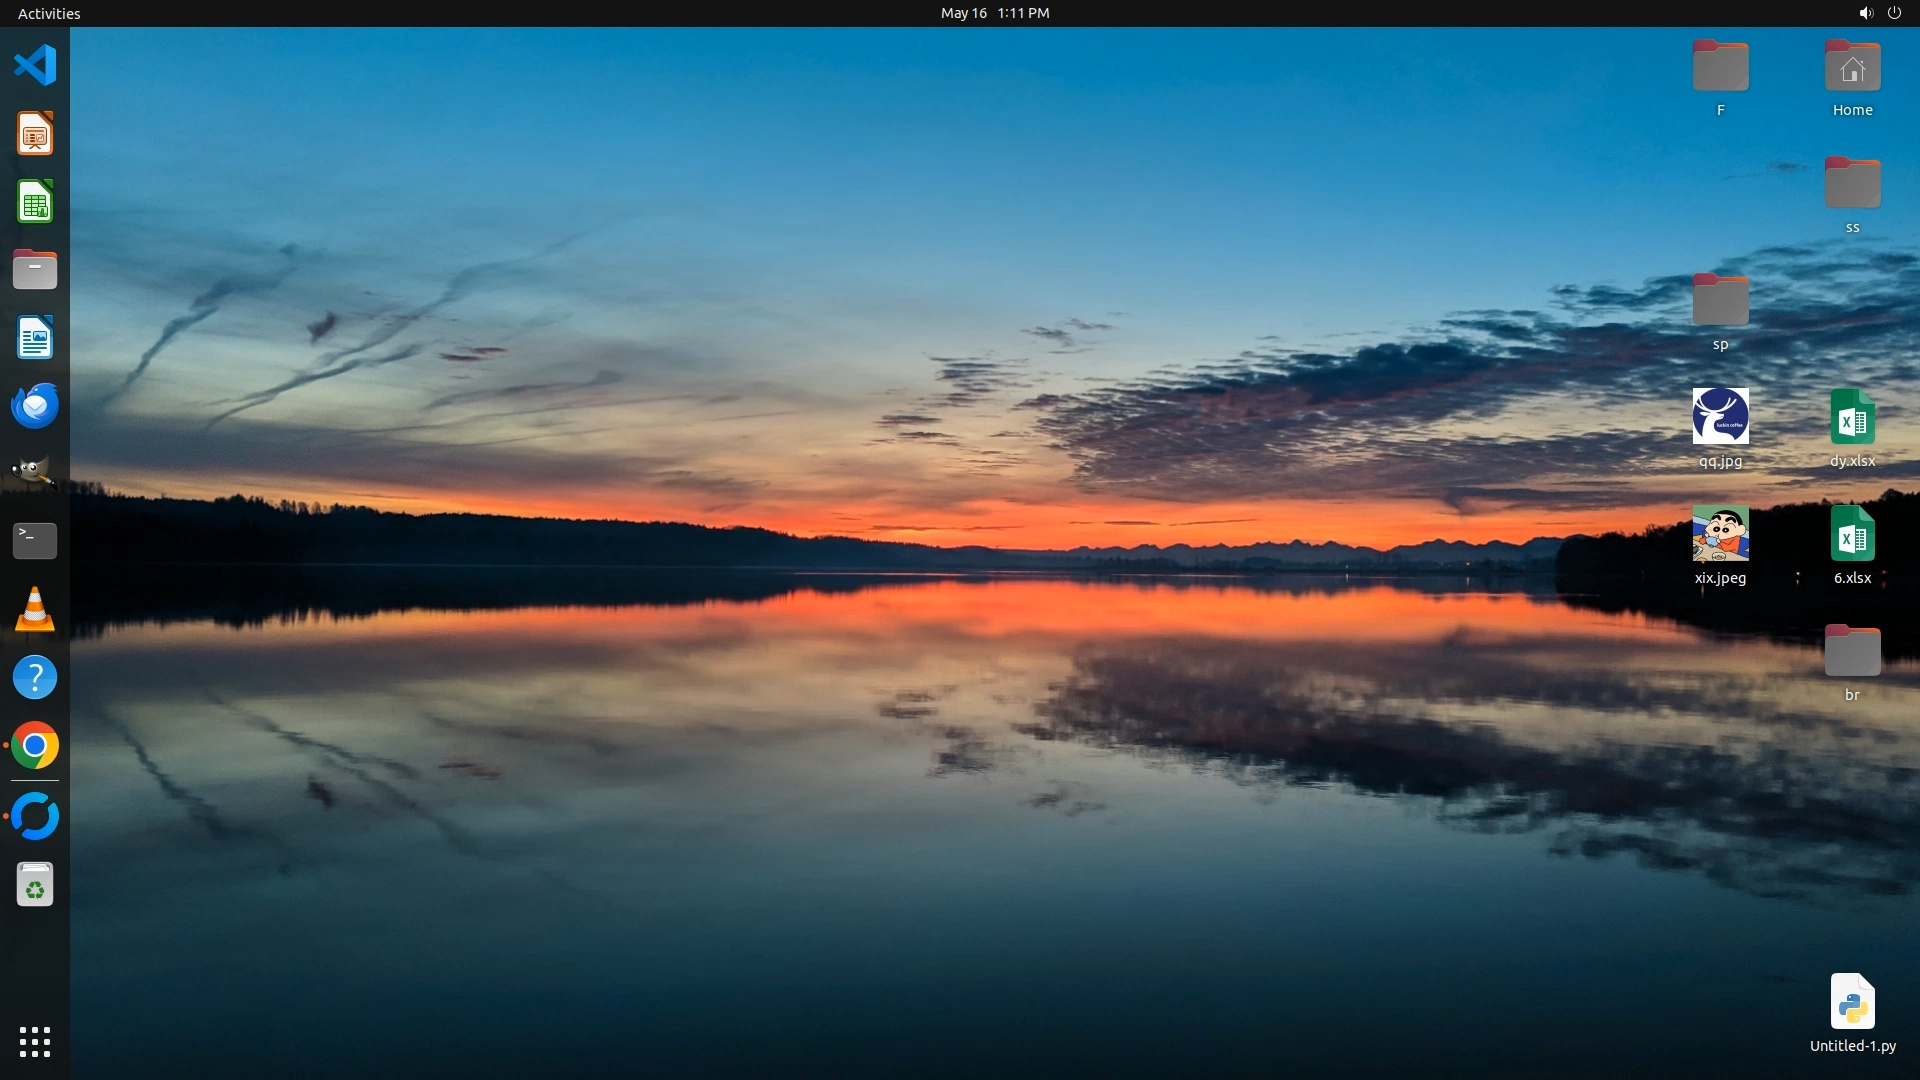Click the Show Applications grid button
Viewport: 1920px width, 1080px height.
[x=35, y=1042]
